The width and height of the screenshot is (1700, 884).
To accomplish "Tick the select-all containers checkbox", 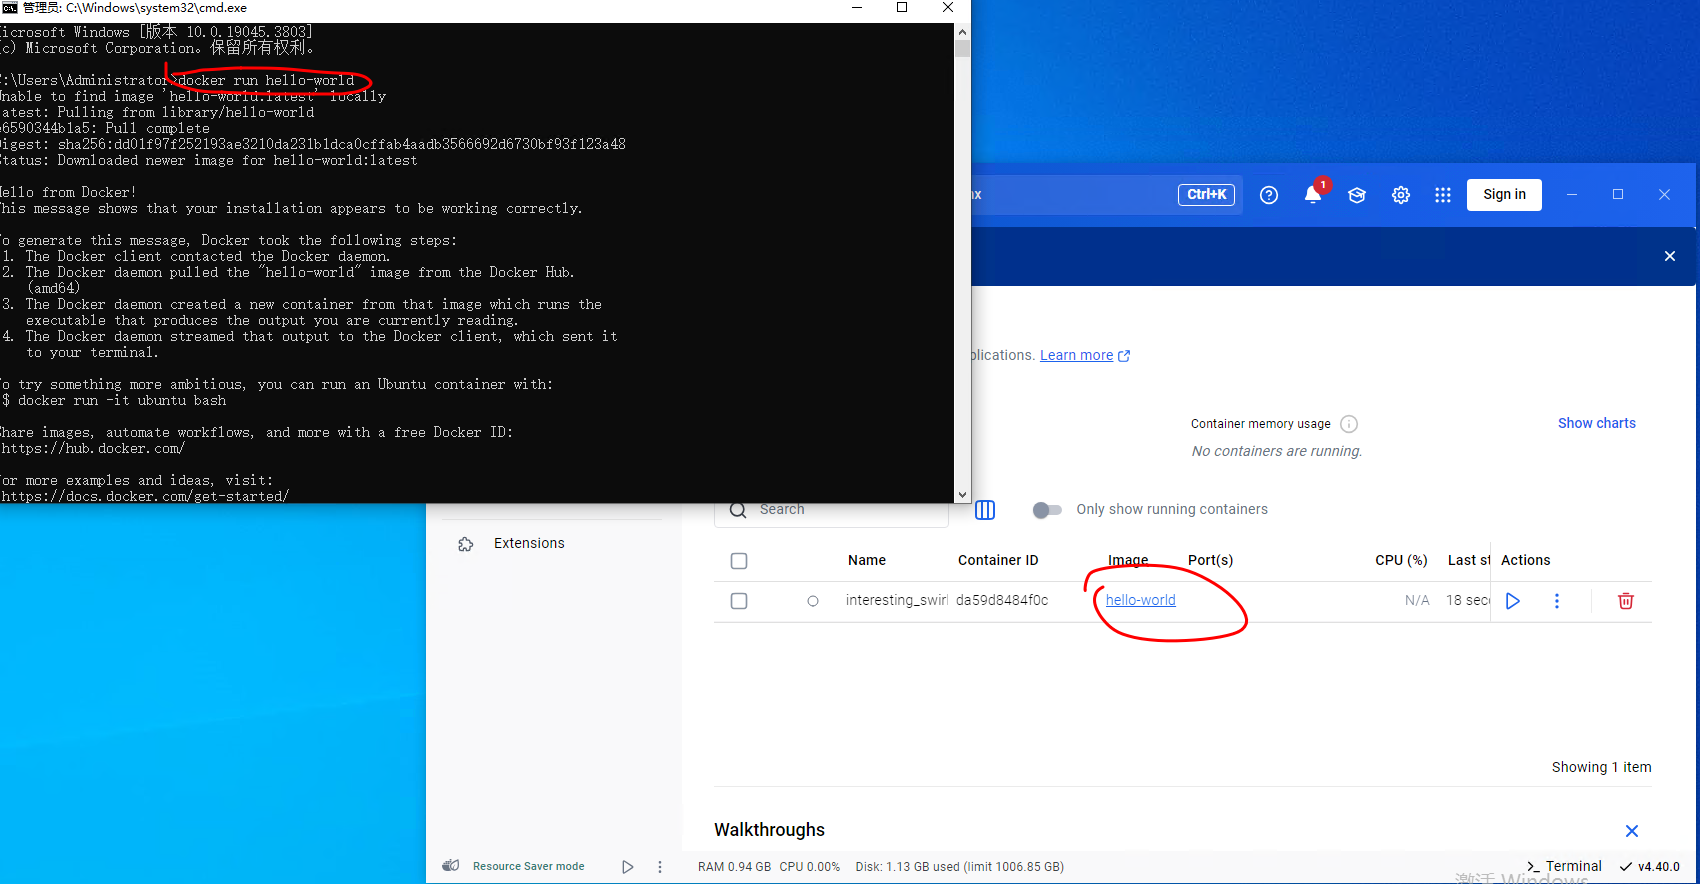I will pyautogui.click(x=739, y=561).
